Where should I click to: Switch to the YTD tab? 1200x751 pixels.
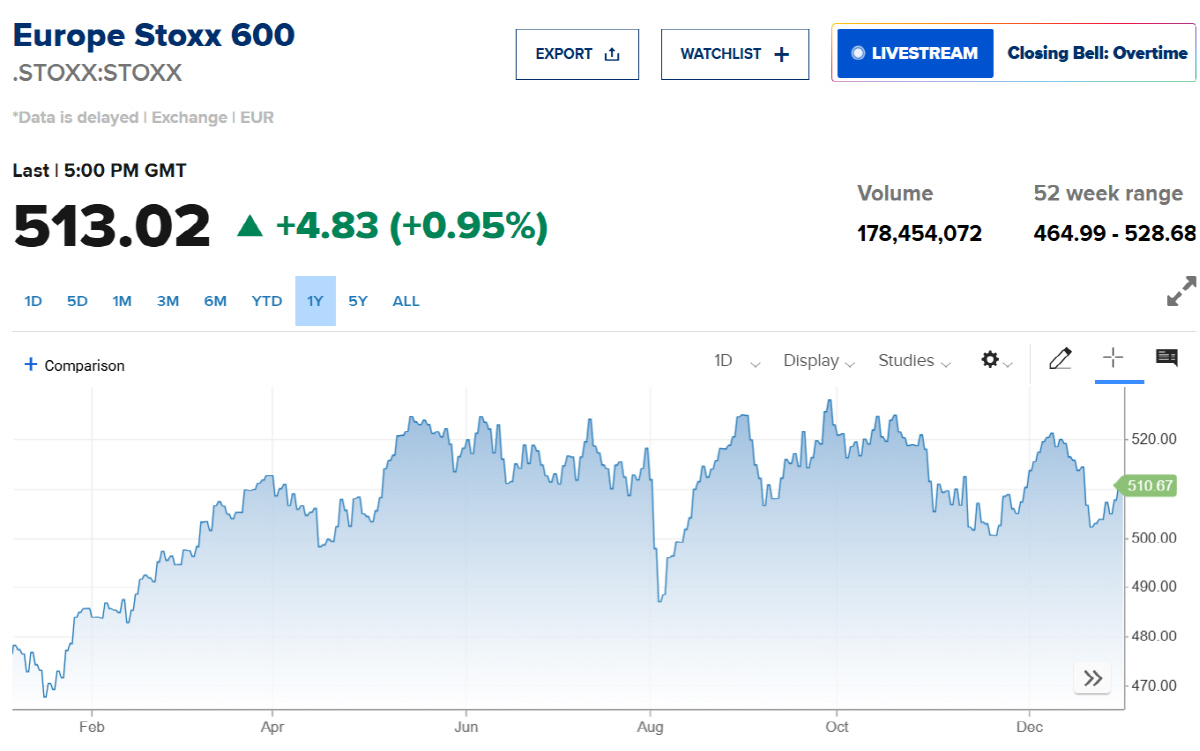coord(266,300)
